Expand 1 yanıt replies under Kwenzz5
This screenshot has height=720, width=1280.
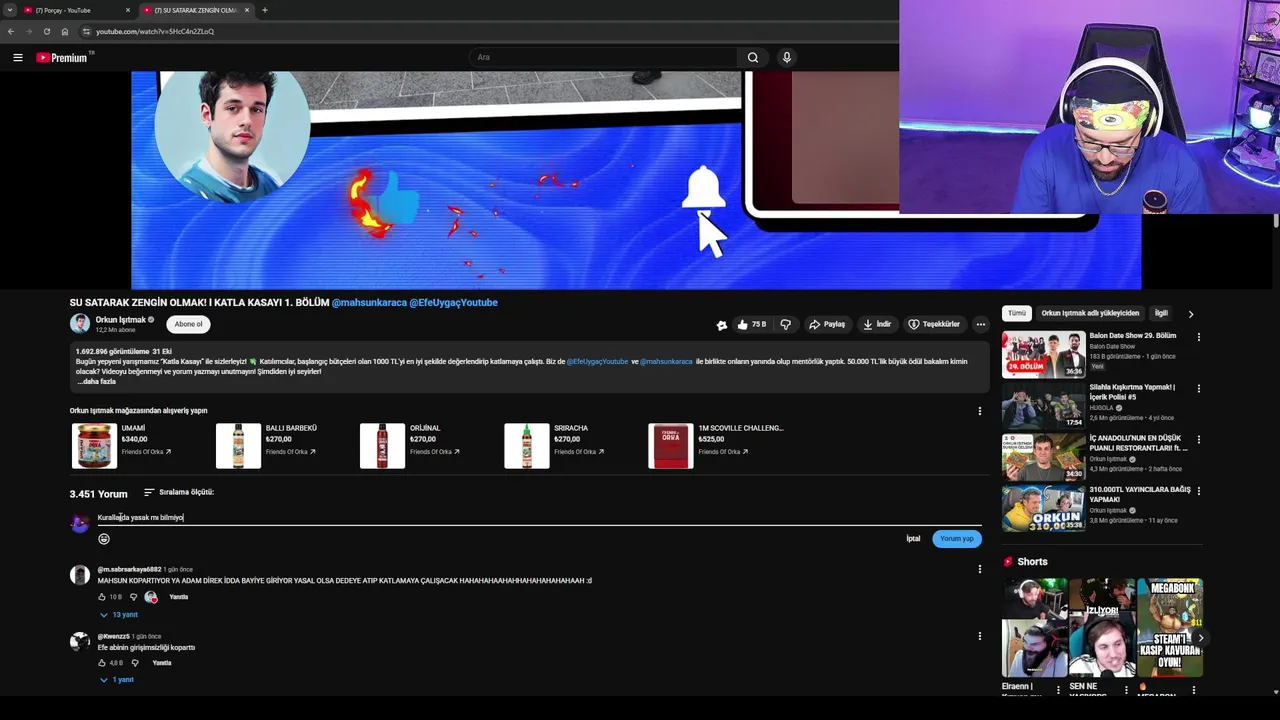tap(117, 680)
